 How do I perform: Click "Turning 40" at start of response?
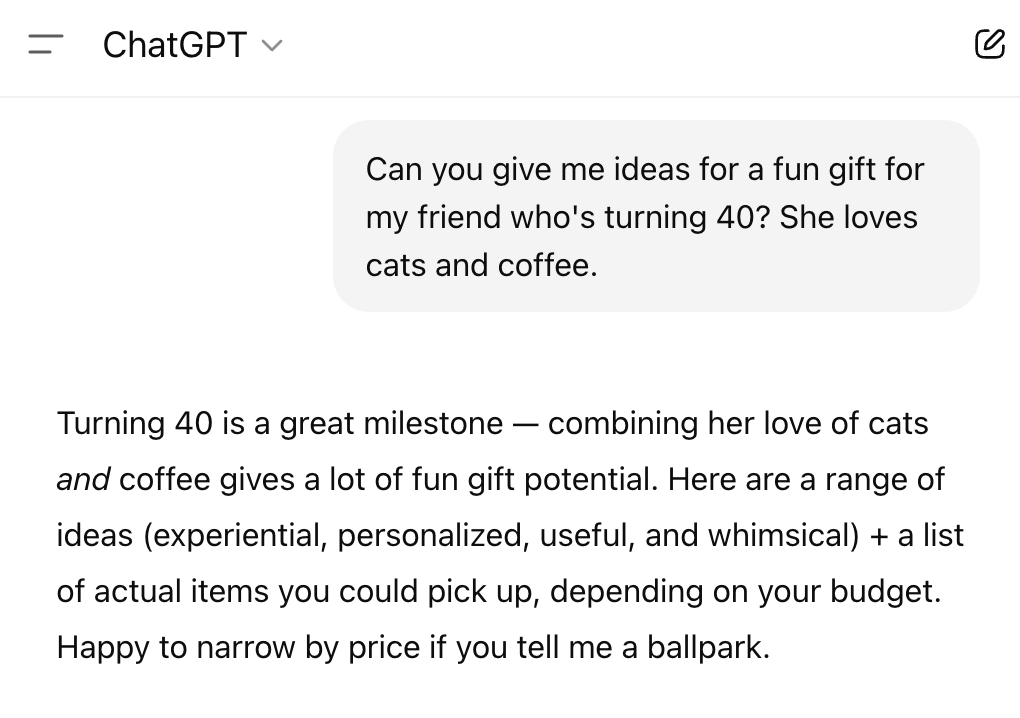pos(134,424)
